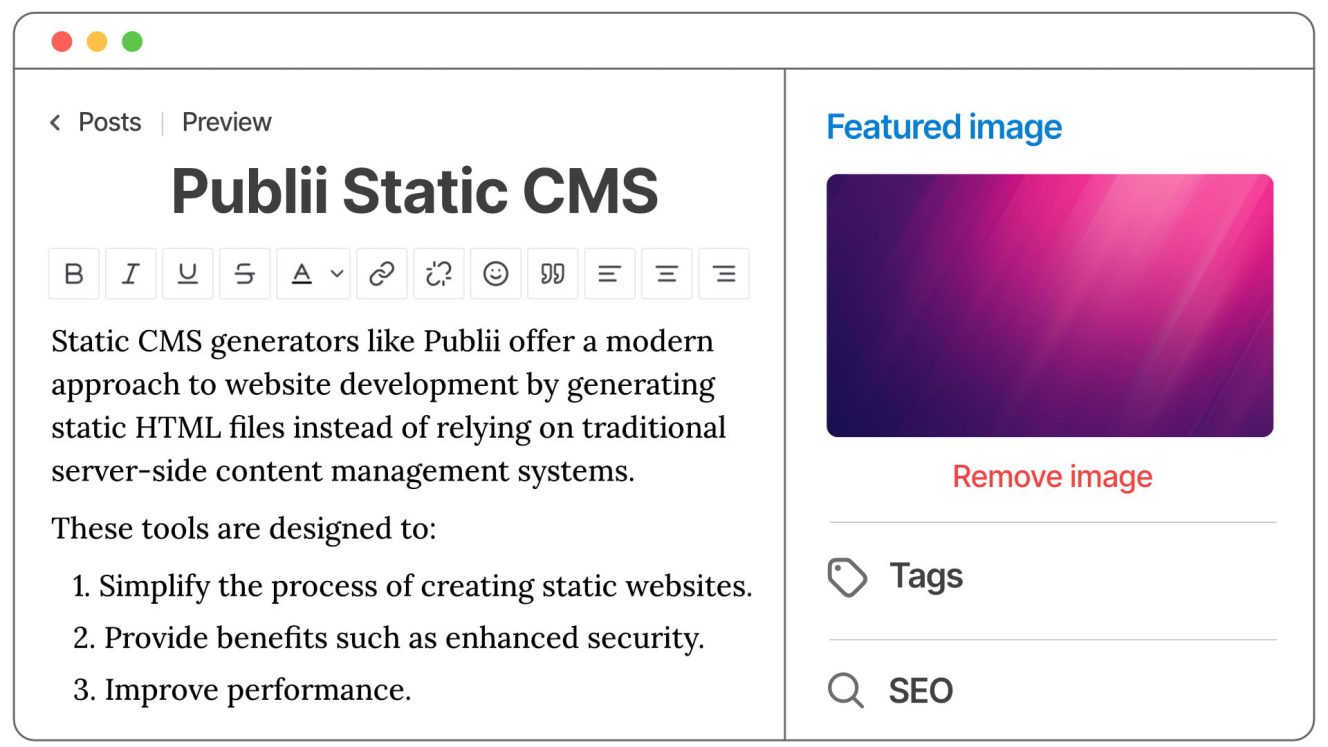Align text right
This screenshot has height=747, width=1328.
pos(724,274)
